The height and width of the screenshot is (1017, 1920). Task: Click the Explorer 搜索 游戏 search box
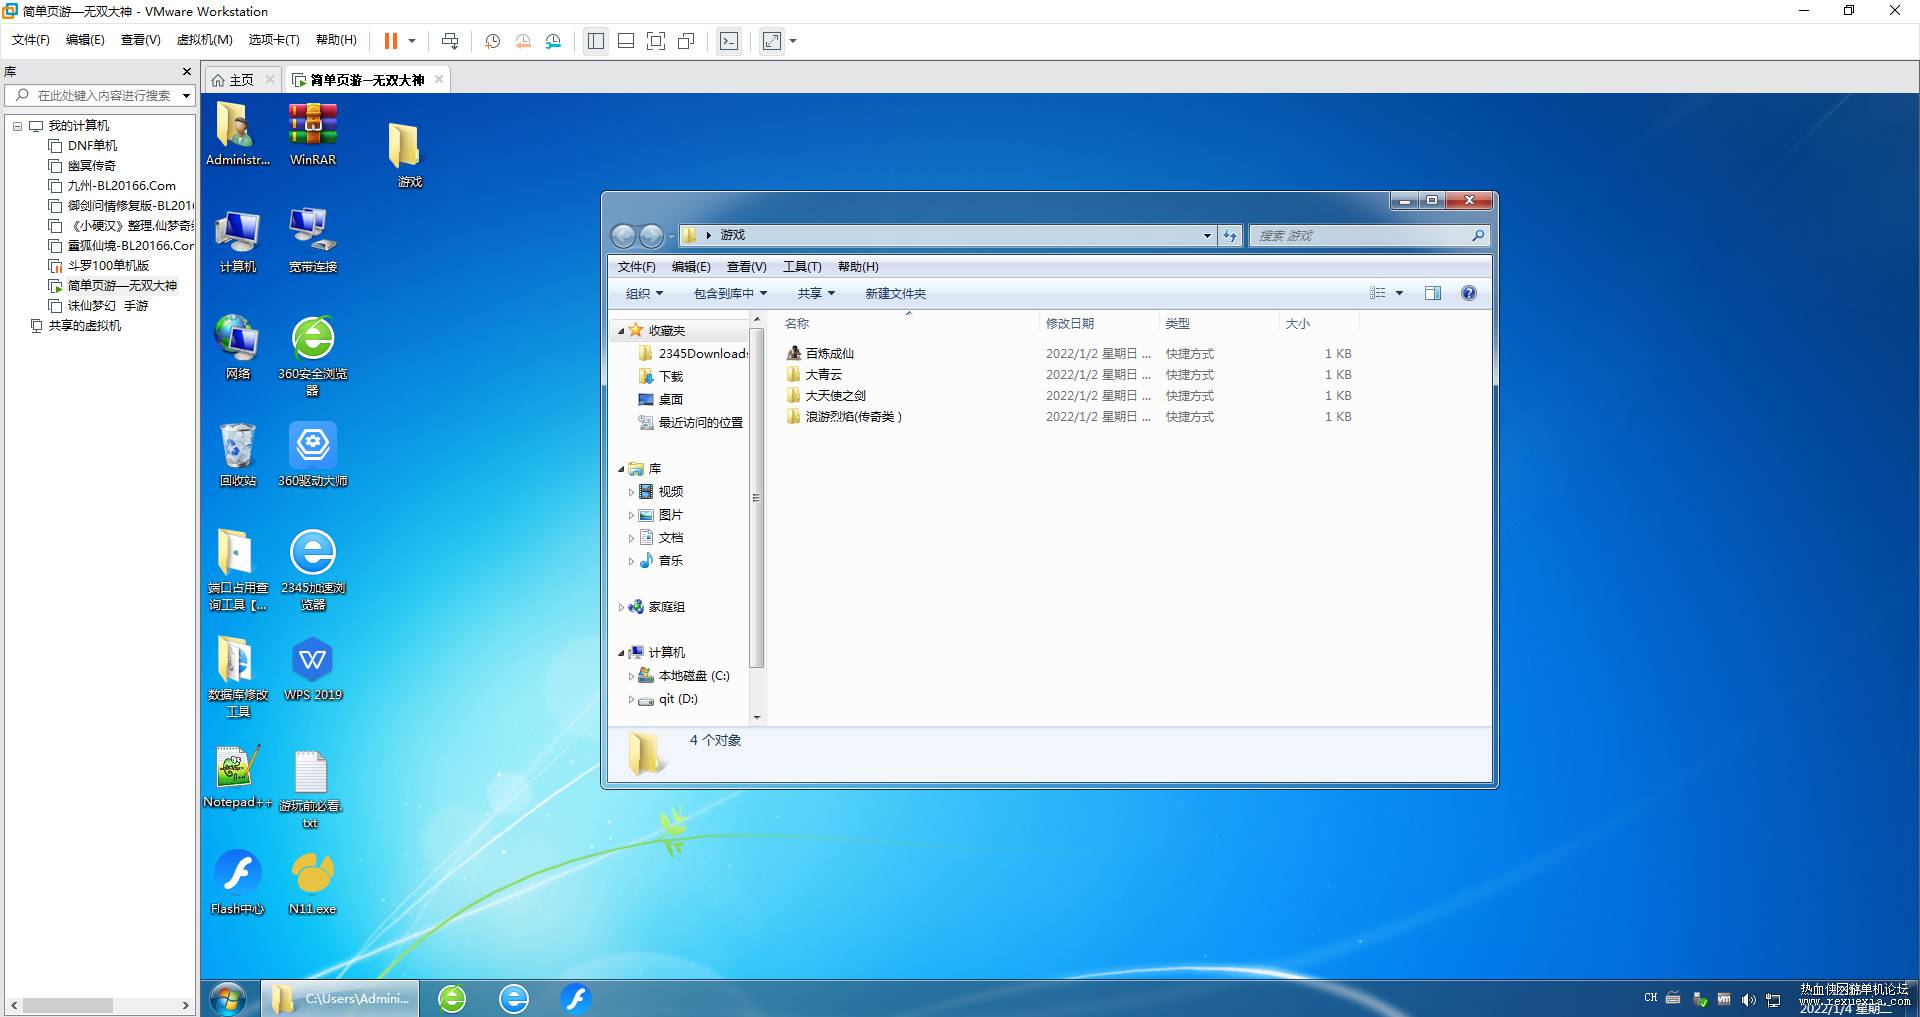pos(1369,236)
